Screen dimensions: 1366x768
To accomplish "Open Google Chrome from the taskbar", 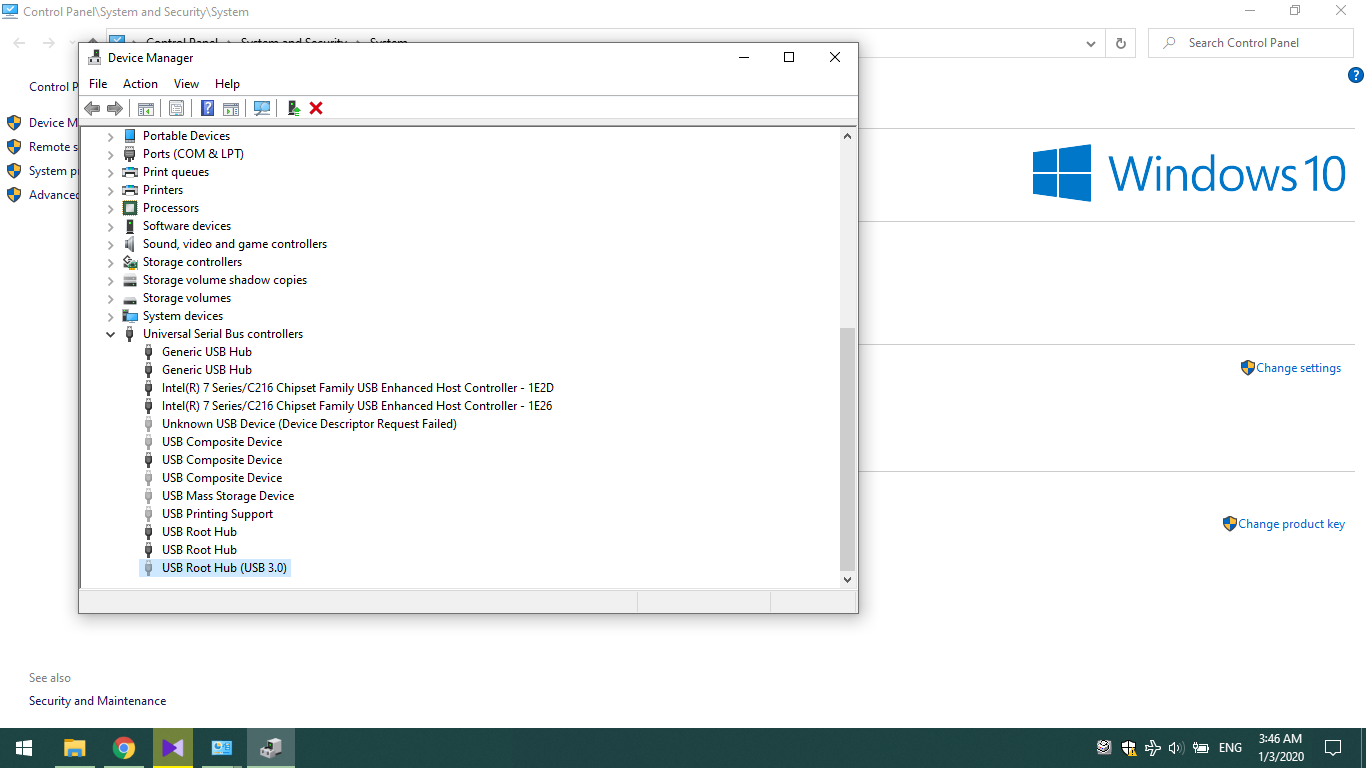I will click(123, 748).
